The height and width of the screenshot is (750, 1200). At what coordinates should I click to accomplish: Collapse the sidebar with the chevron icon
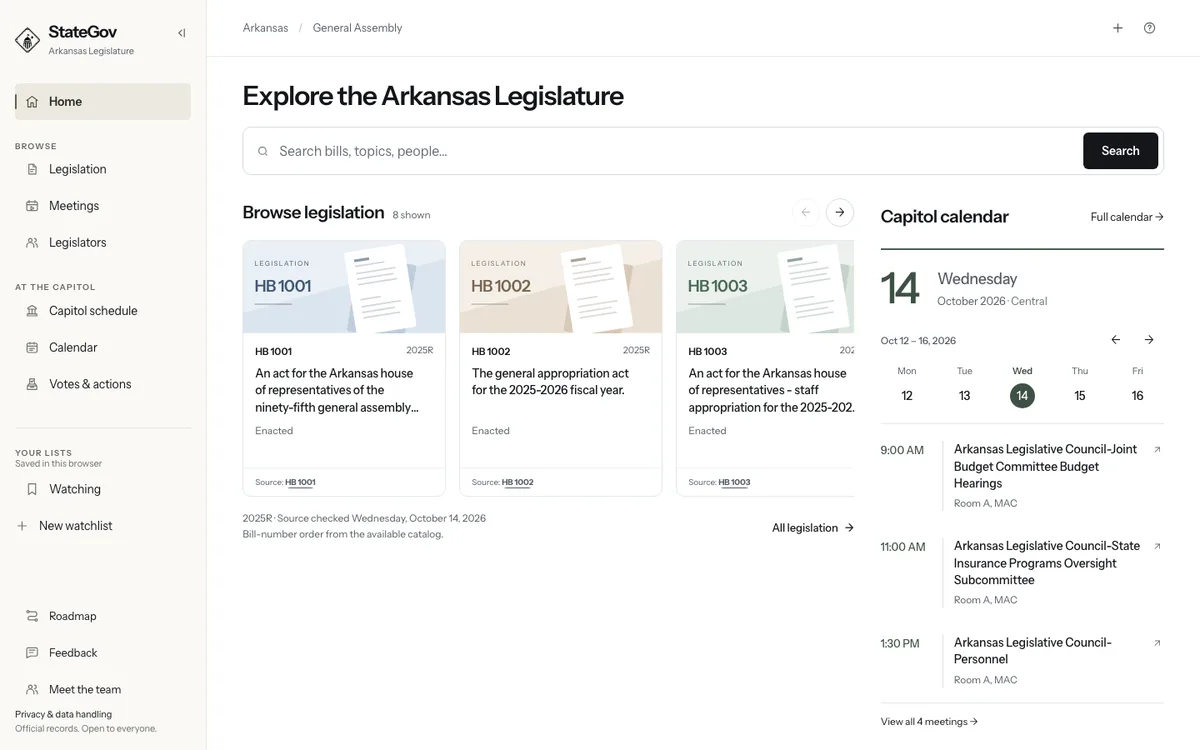click(181, 33)
